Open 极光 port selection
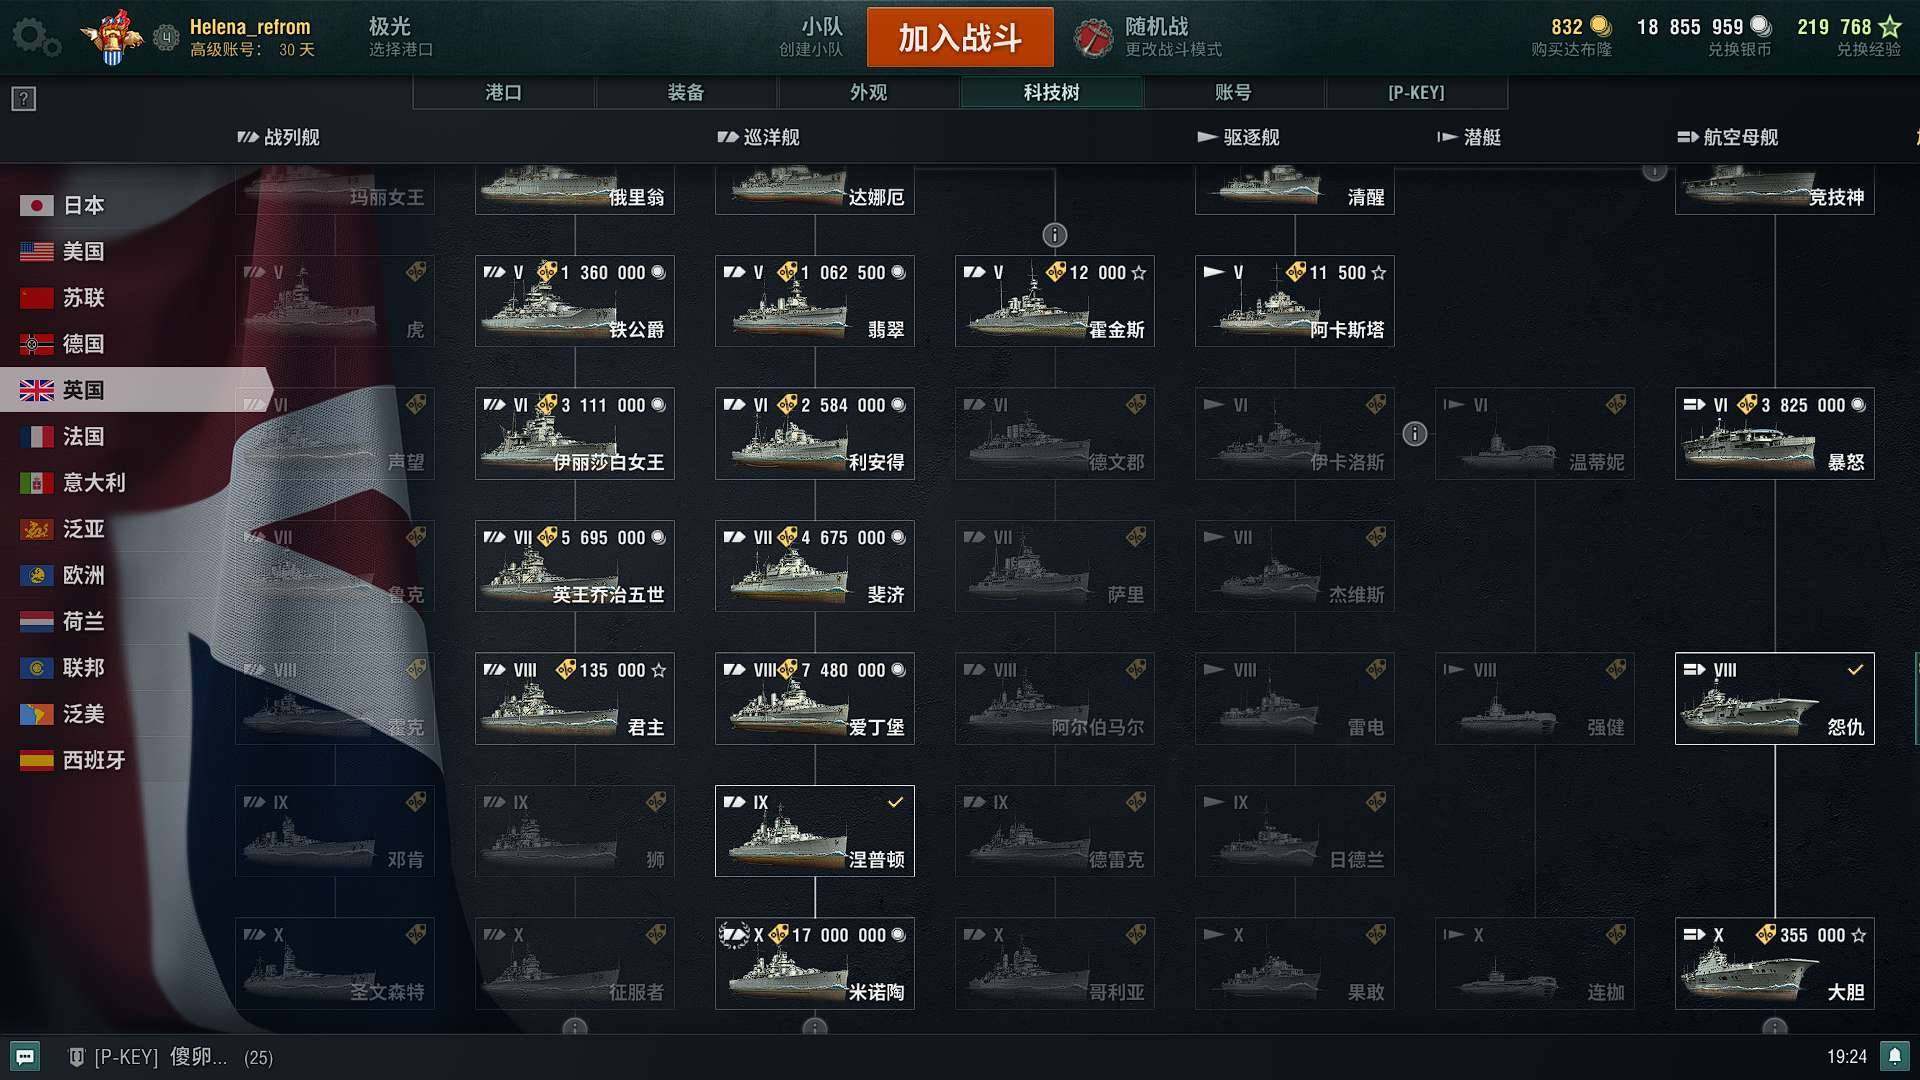1920x1080 pixels. click(400, 37)
